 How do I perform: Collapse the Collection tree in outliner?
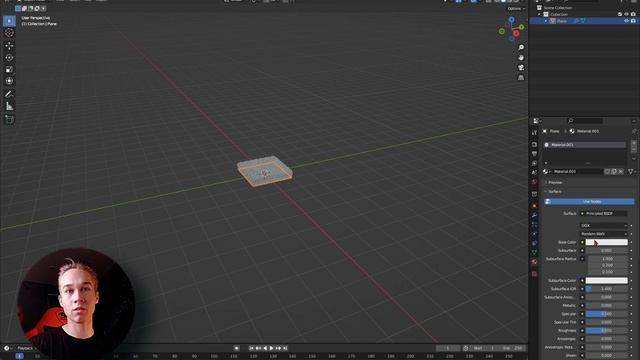click(x=540, y=14)
